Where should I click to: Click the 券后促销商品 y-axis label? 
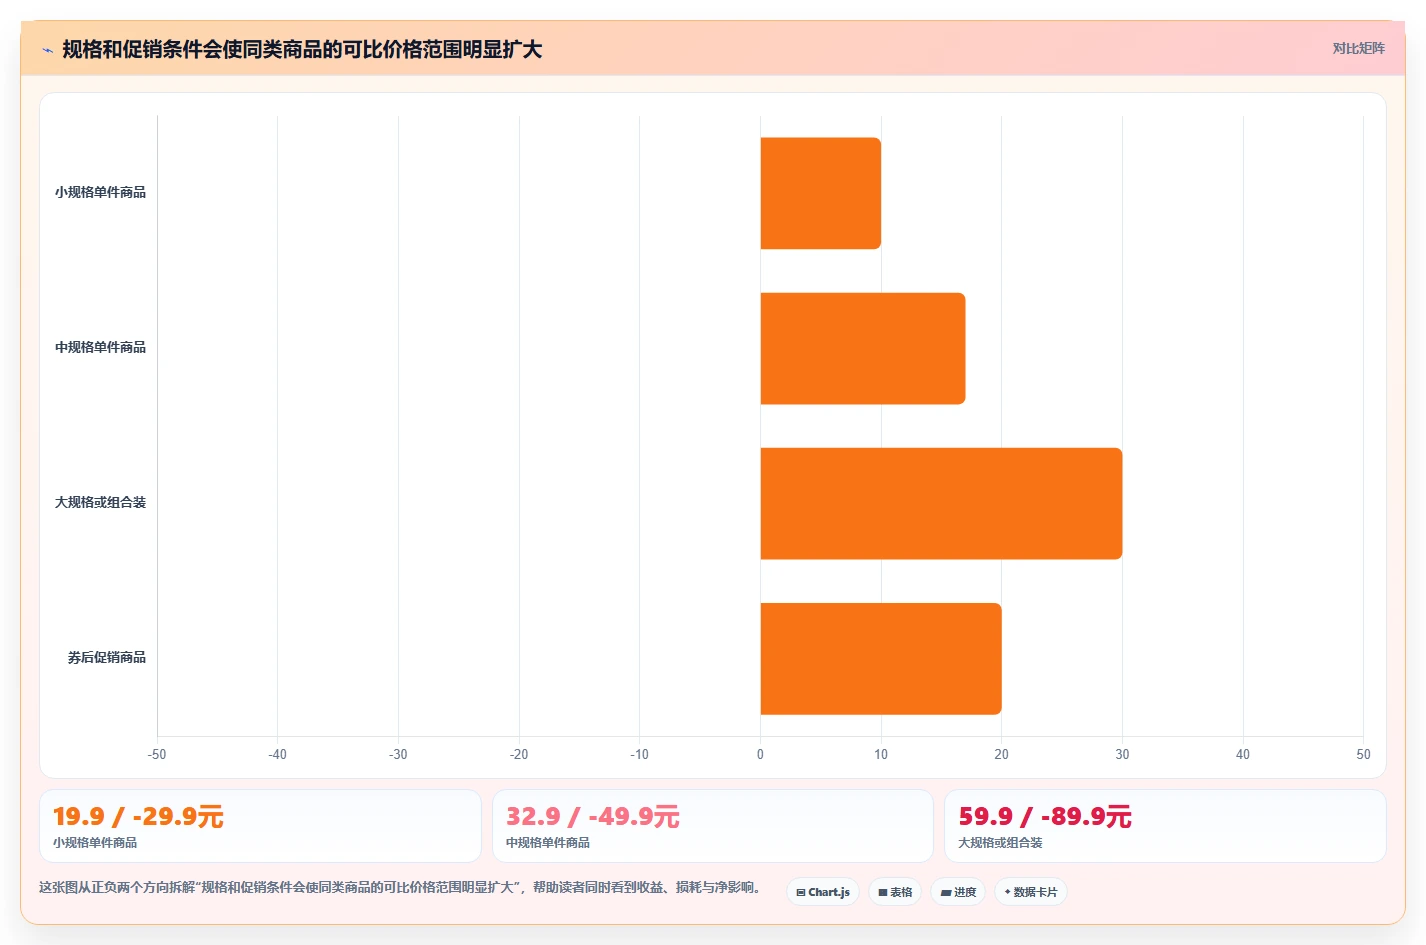point(107,657)
